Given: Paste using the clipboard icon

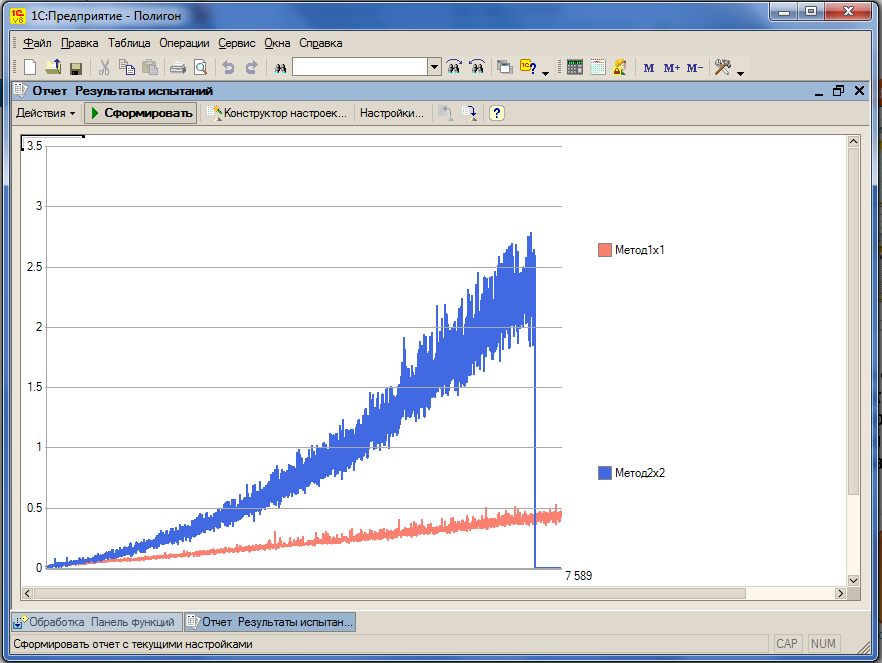Looking at the screenshot, I should pos(150,67).
